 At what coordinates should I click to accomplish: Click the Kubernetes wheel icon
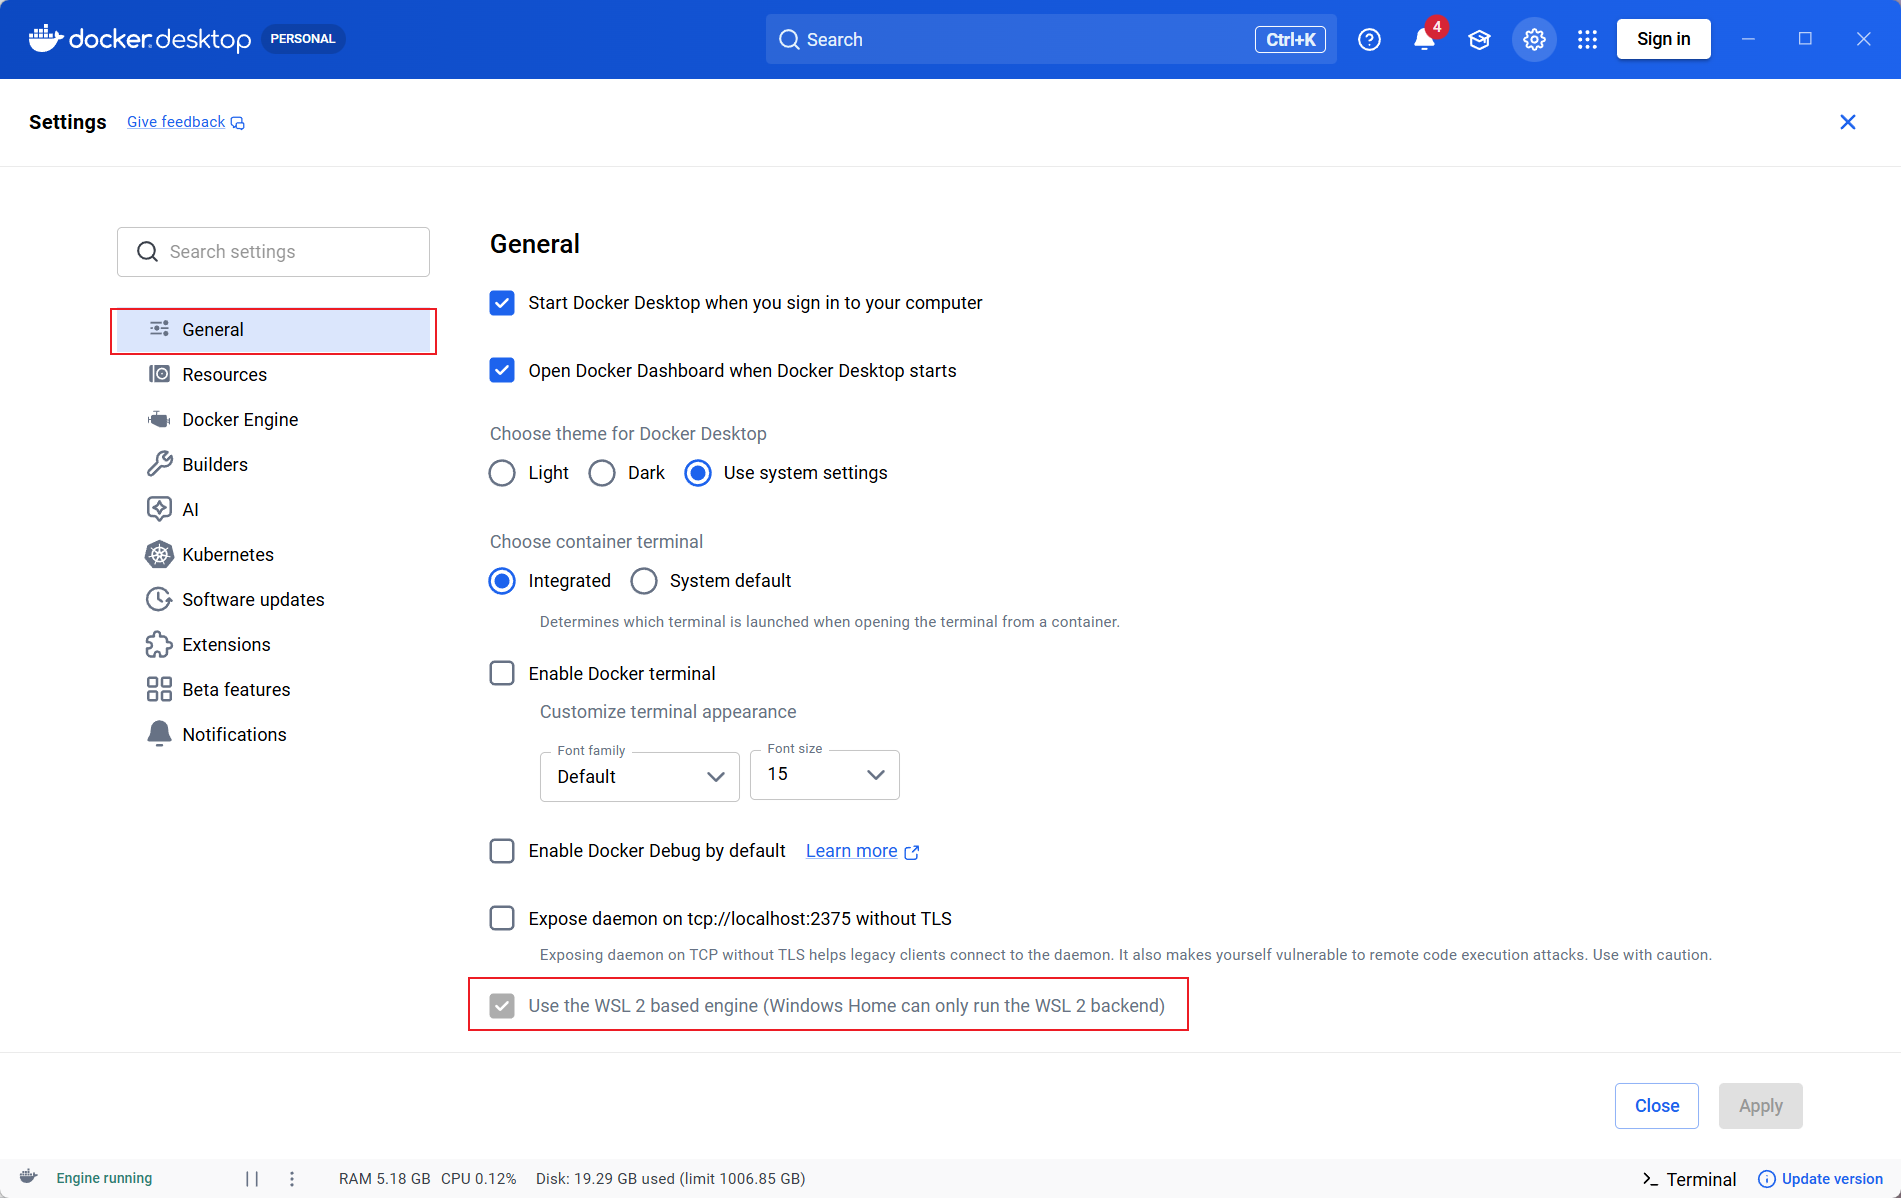click(159, 554)
